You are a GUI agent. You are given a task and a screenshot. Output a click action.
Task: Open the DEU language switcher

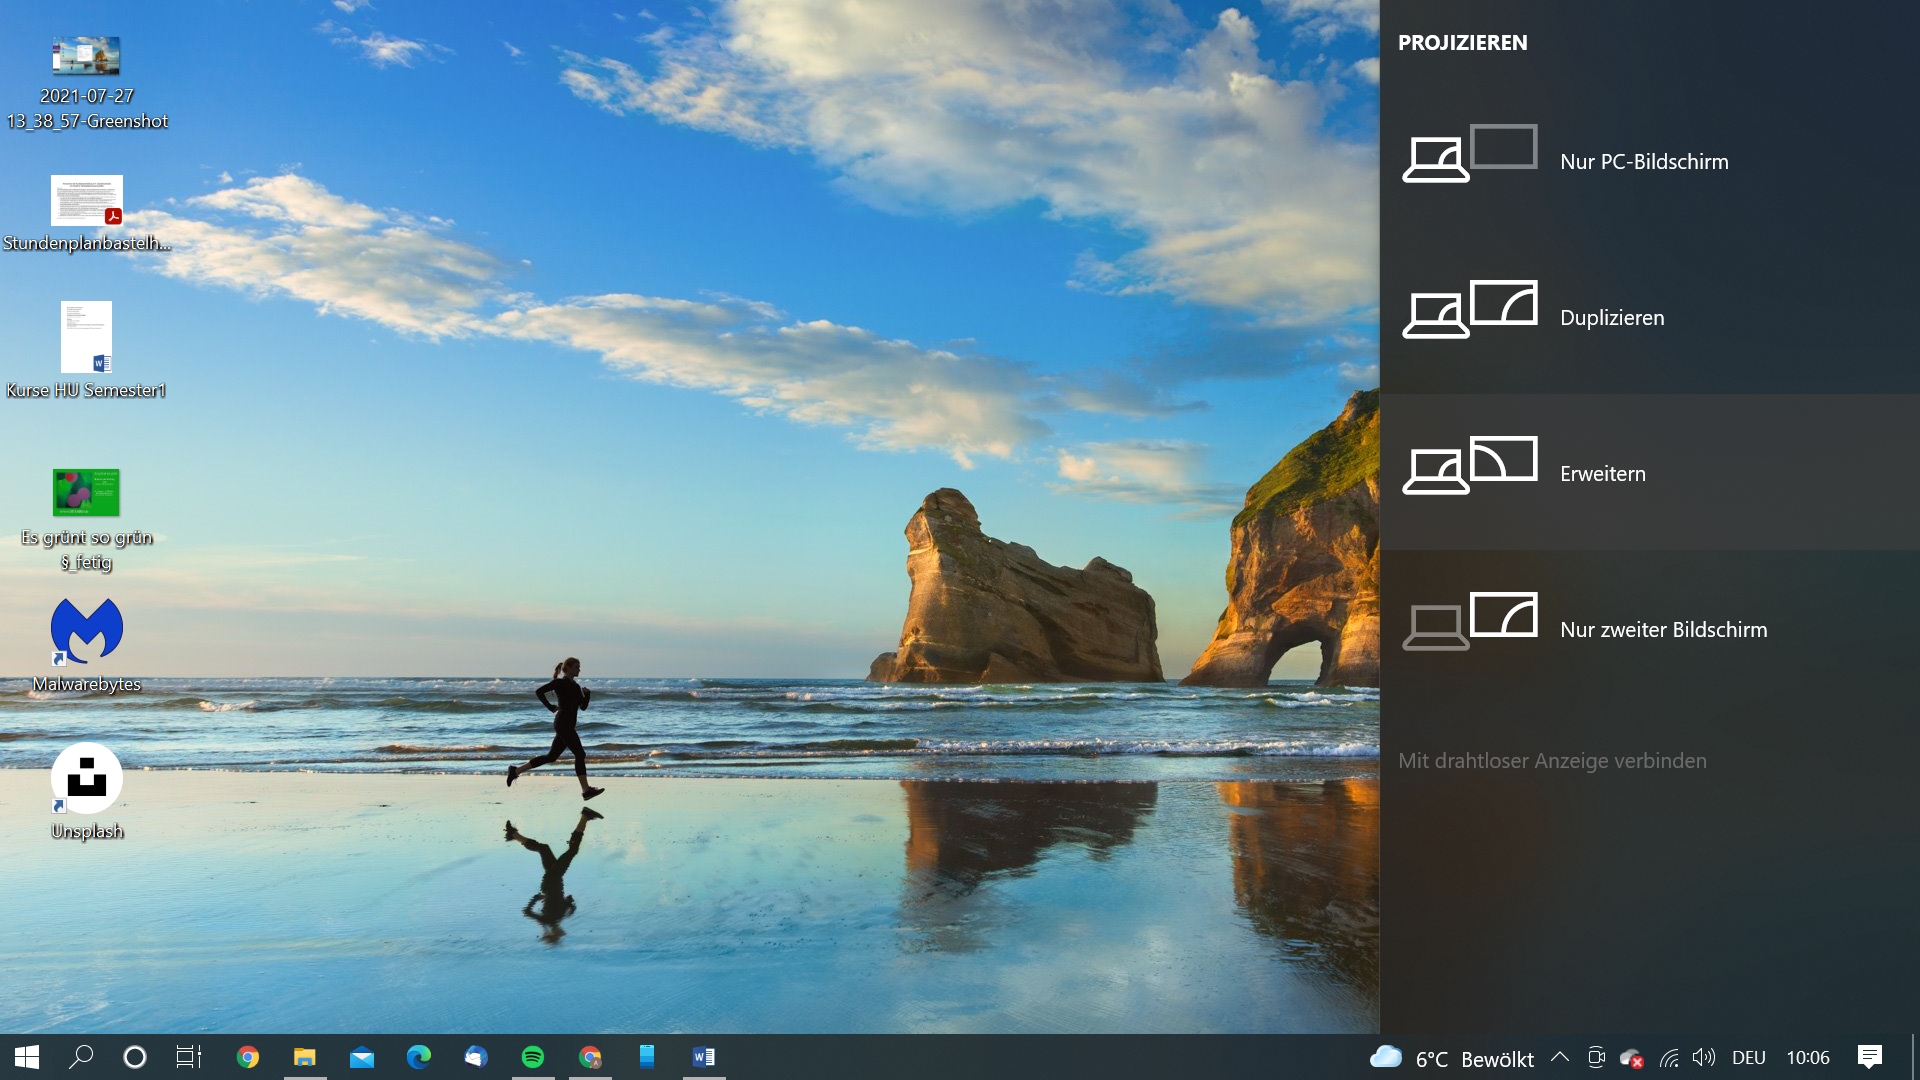click(x=1751, y=1057)
